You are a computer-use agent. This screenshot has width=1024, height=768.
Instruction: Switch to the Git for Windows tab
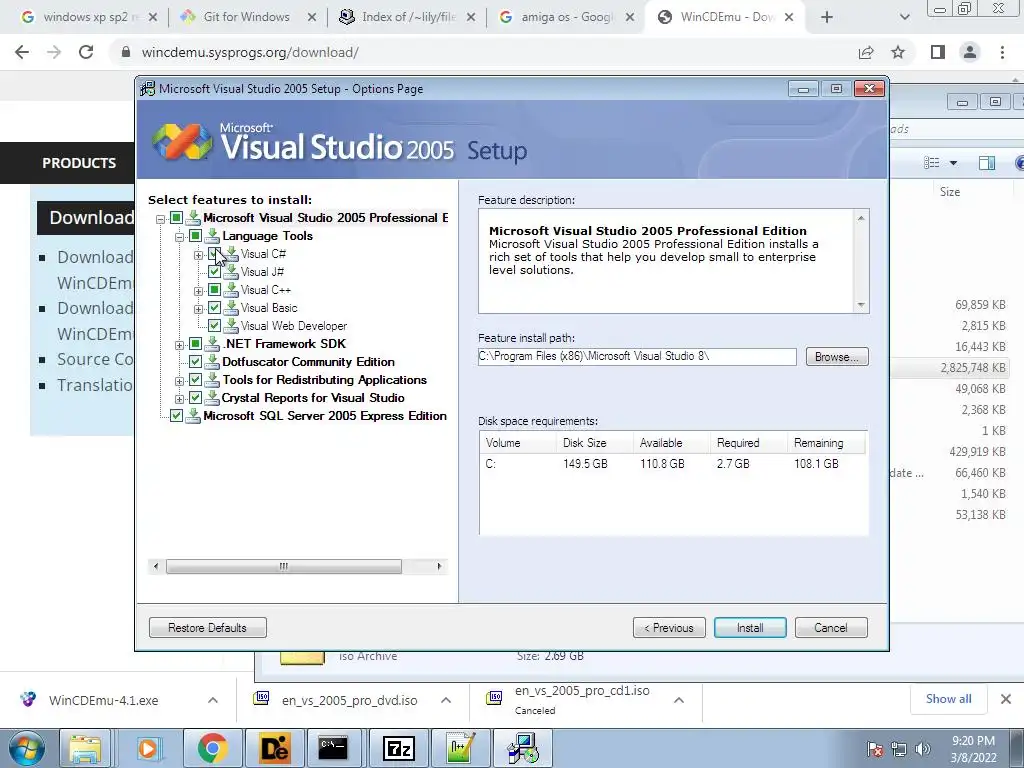pos(246,17)
